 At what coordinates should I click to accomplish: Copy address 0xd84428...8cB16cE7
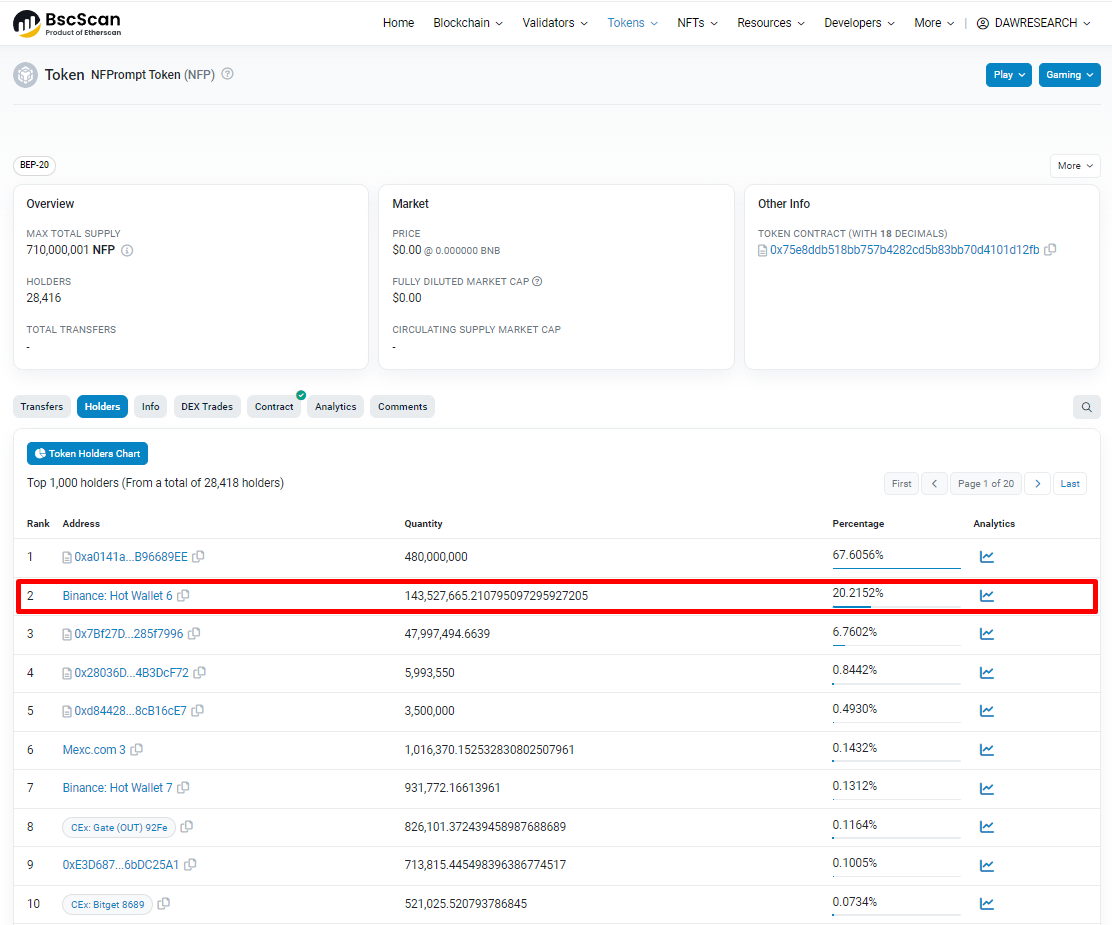click(x=197, y=711)
